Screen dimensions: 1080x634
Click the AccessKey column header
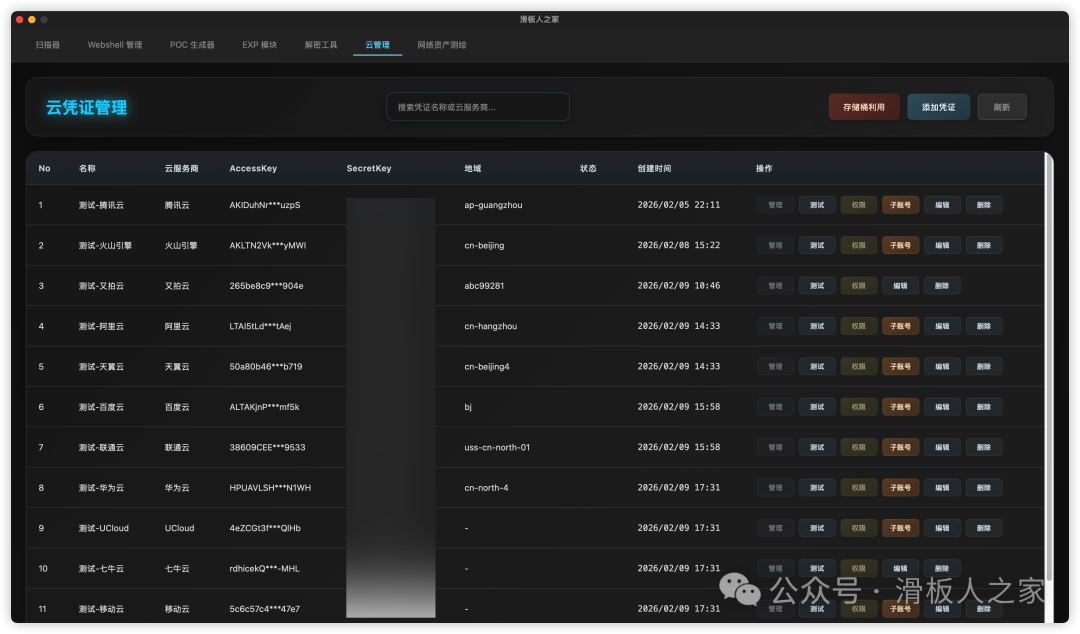pos(253,168)
